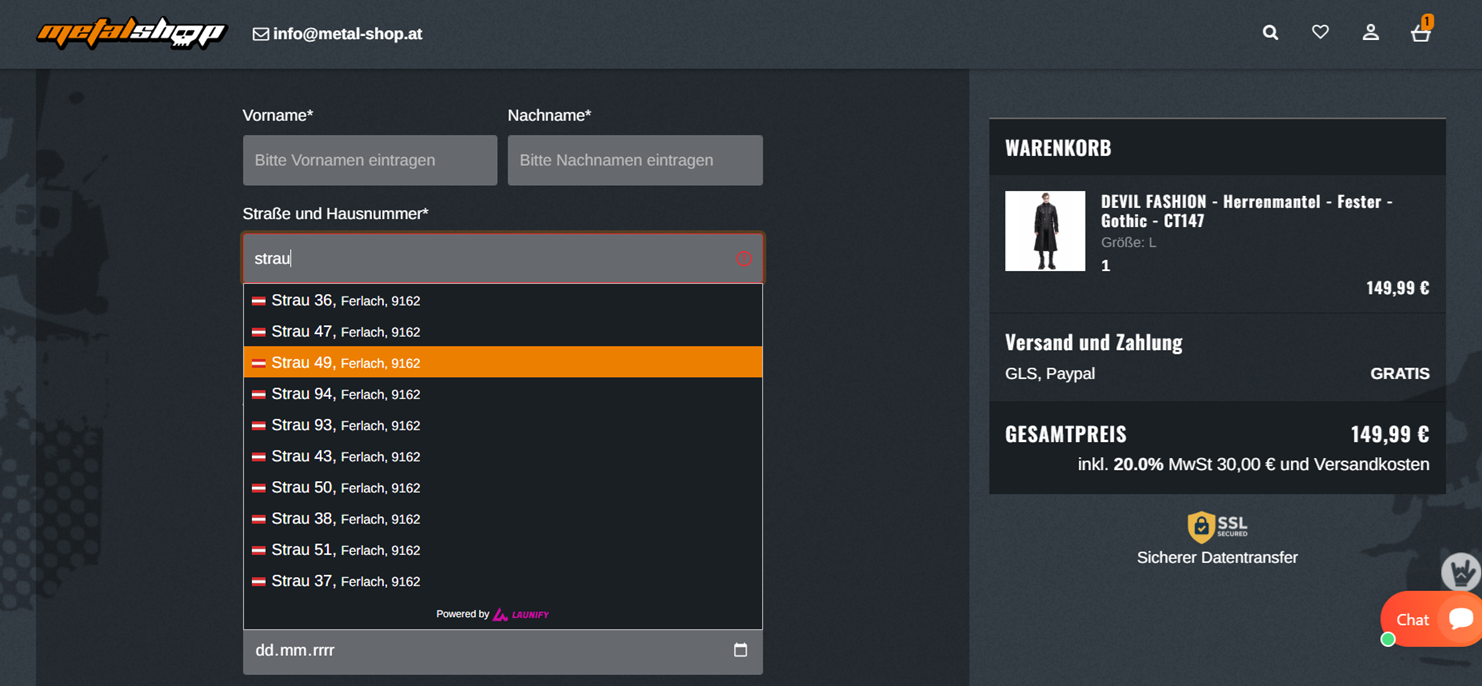Viewport: 1482px width, 686px height.
Task: Focus the Vorname input field
Action: pyautogui.click(x=370, y=160)
